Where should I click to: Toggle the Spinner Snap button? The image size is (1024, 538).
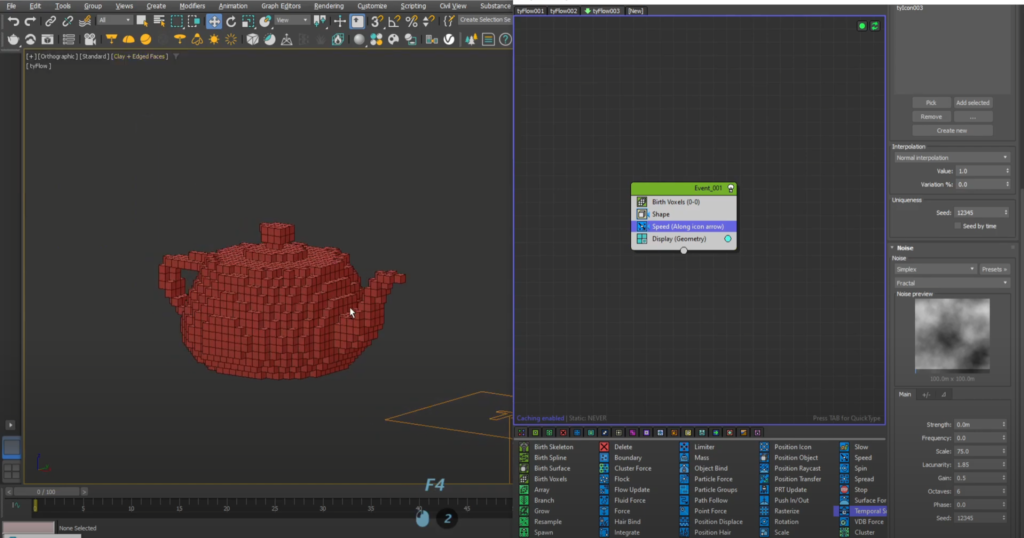click(x=428, y=22)
